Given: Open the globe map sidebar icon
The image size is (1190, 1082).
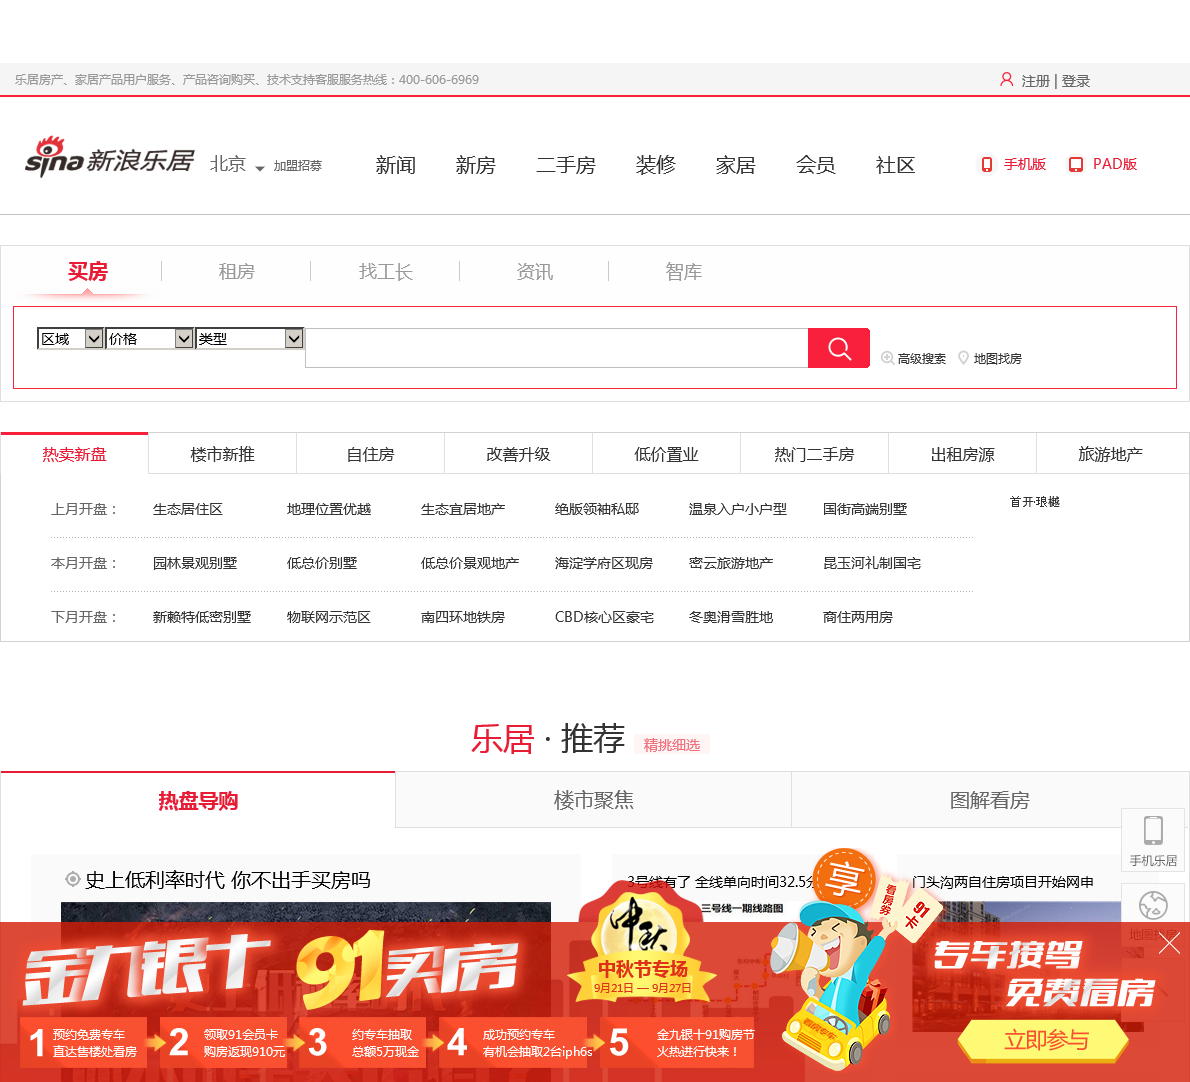Looking at the screenshot, I should (x=1154, y=906).
